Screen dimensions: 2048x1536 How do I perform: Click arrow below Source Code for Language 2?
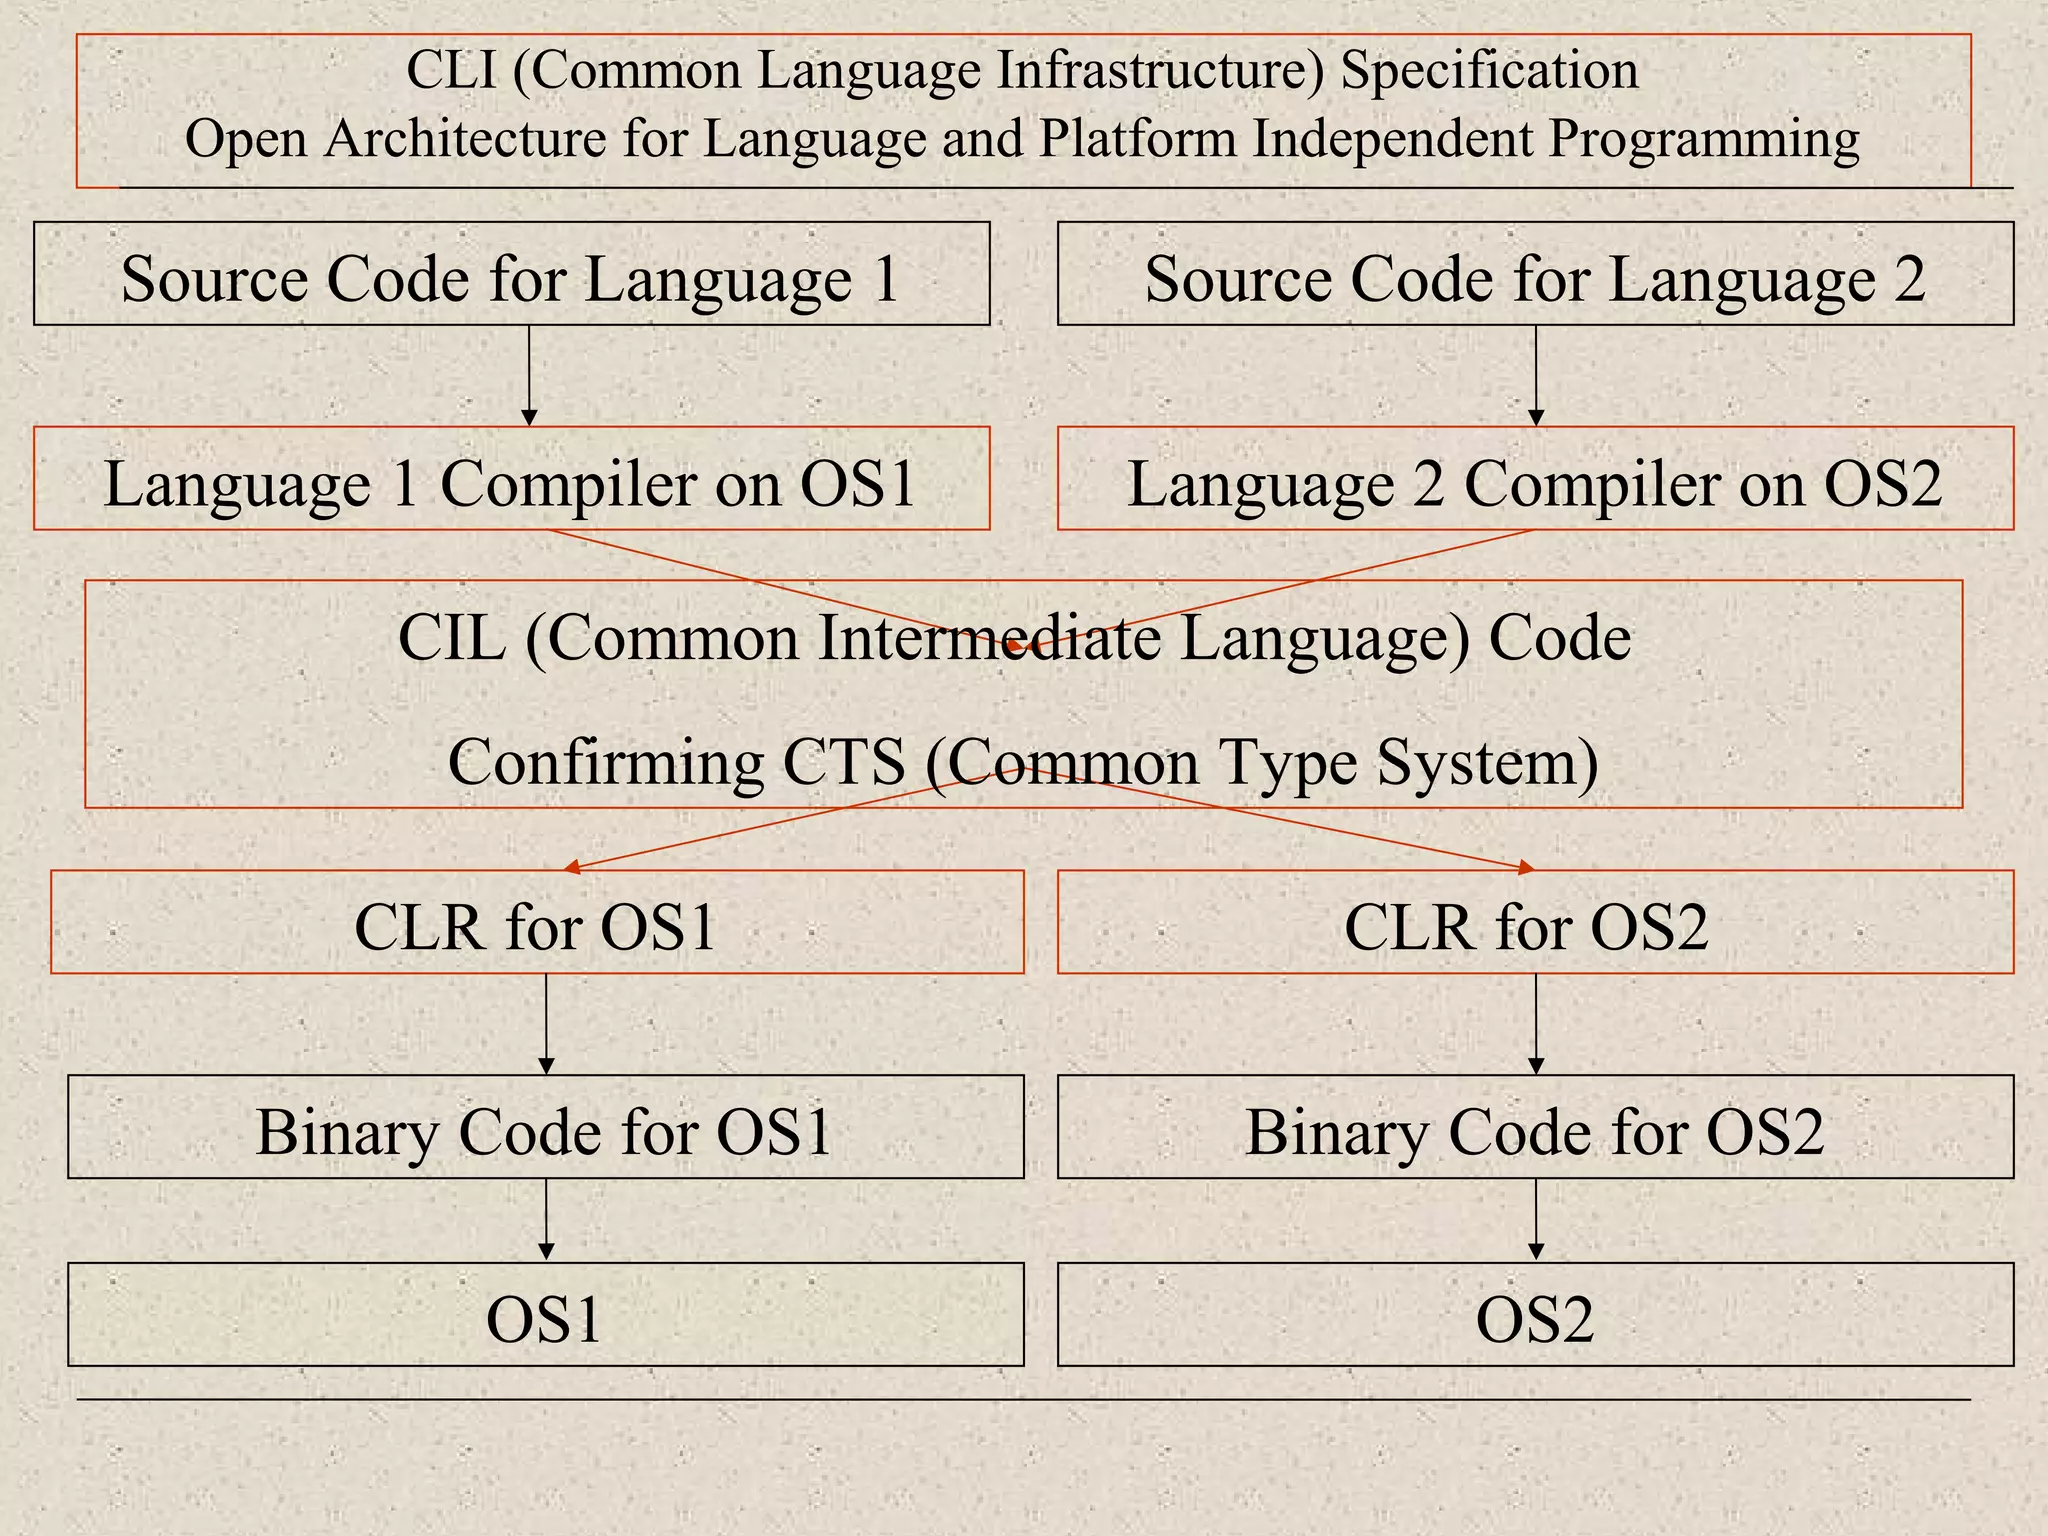[1536, 374]
